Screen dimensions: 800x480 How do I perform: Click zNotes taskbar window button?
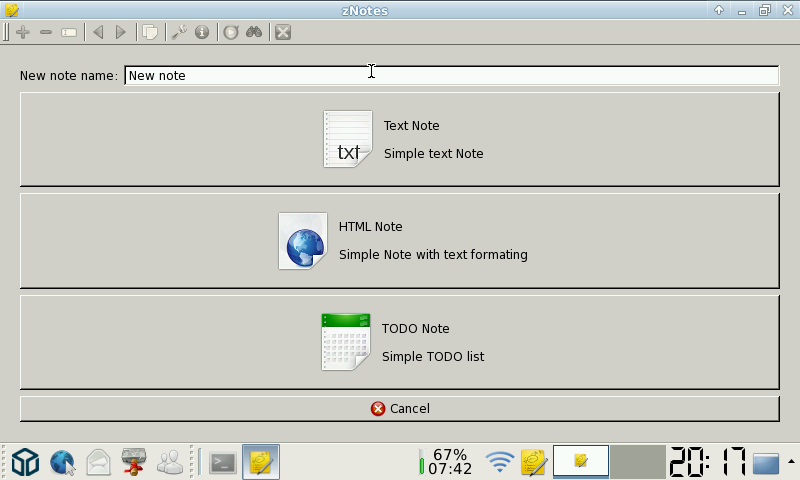pos(261,462)
